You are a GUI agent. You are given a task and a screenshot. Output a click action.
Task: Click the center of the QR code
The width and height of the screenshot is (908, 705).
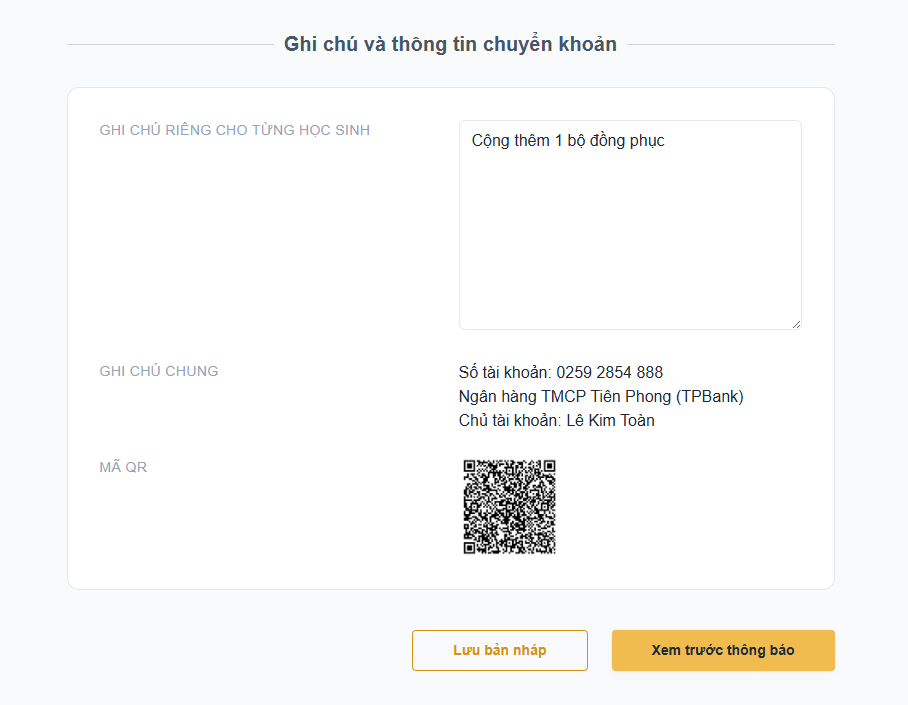point(509,507)
